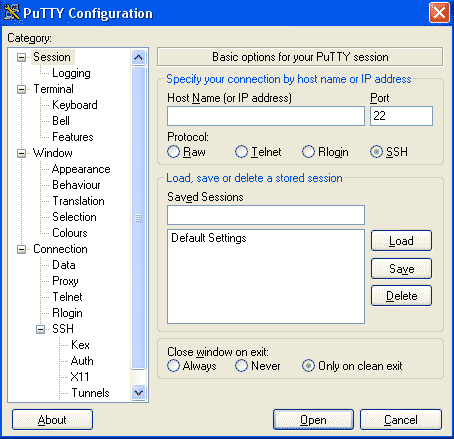Click the Host Name input field

266,116
